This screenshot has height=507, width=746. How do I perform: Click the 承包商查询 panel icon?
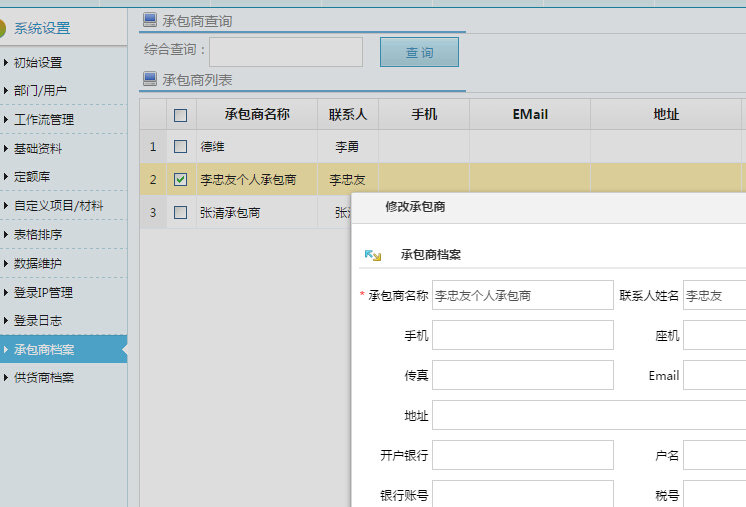coord(150,20)
